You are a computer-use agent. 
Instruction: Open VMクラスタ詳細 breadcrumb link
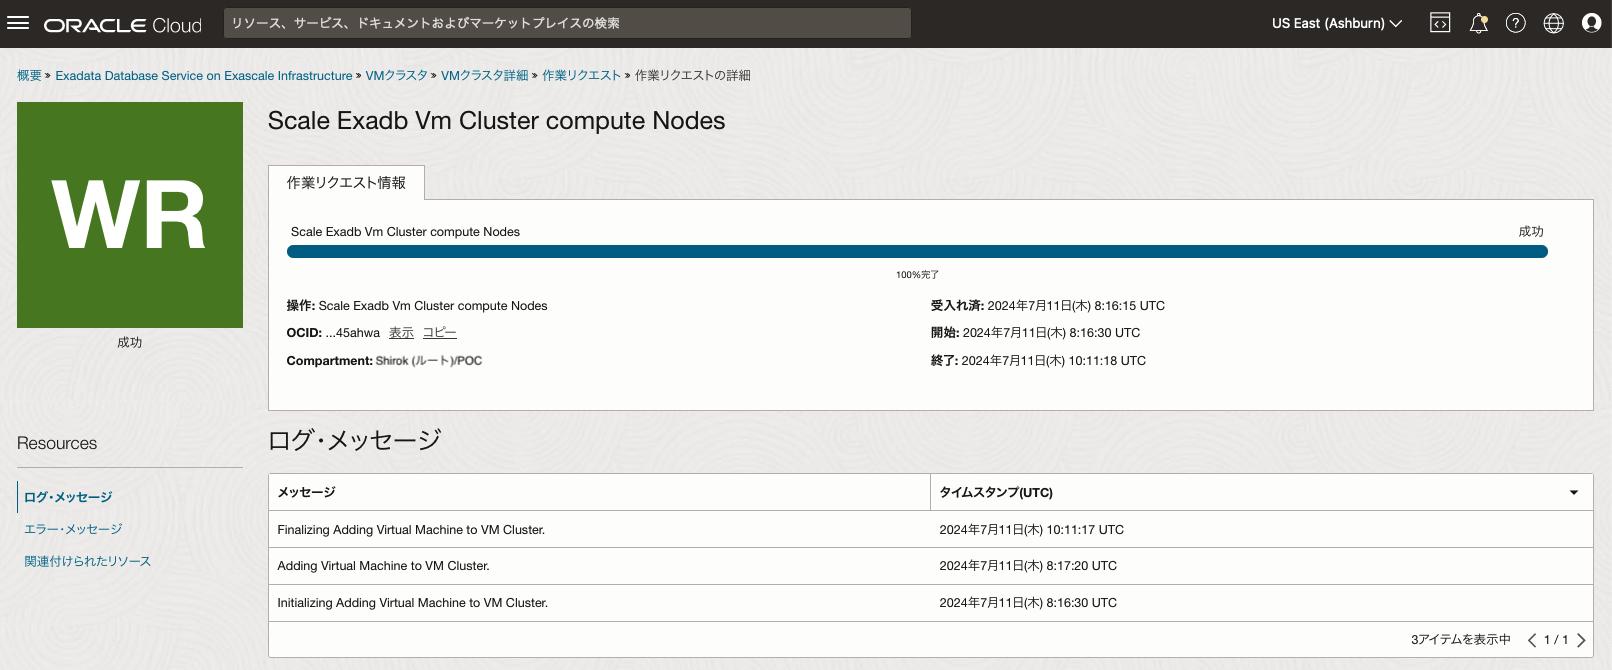point(484,75)
